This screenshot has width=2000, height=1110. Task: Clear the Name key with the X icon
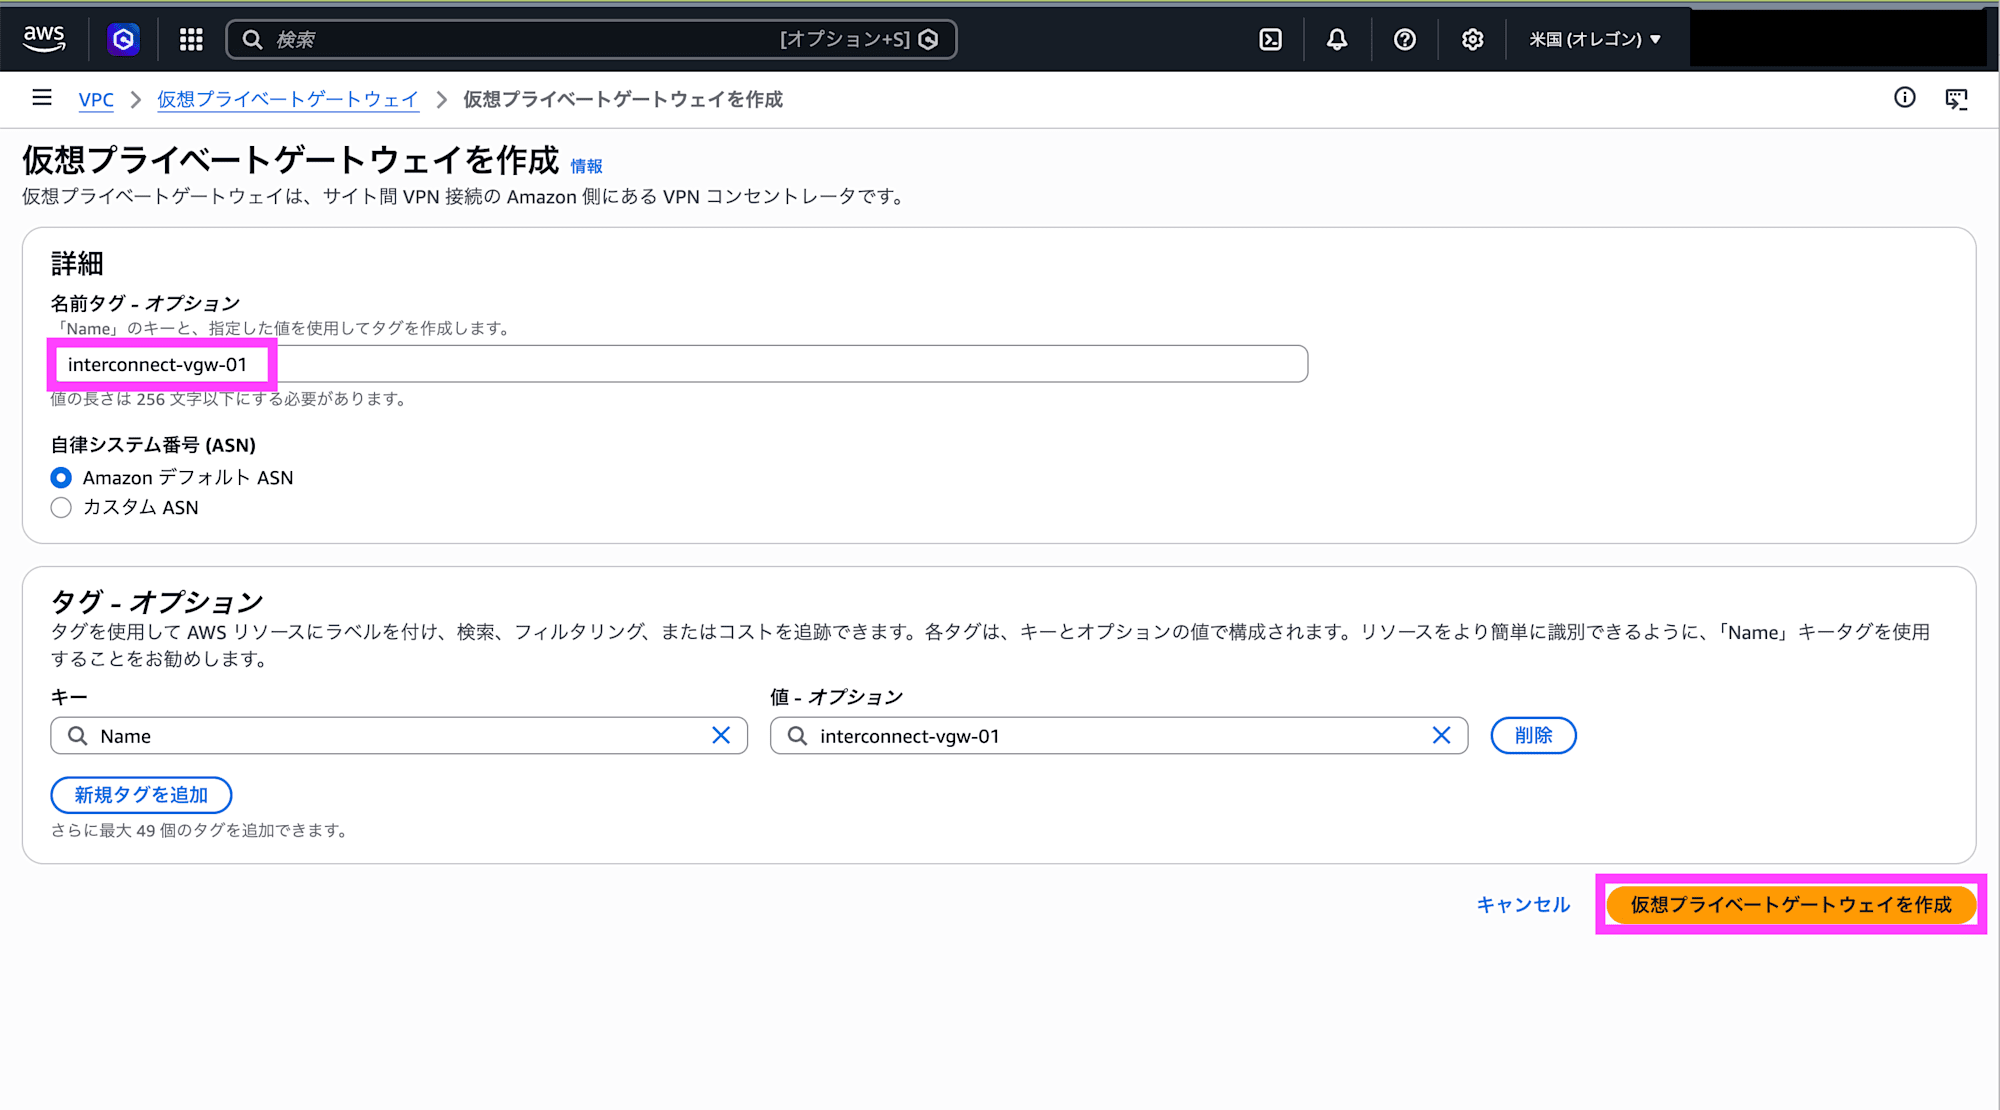(720, 735)
